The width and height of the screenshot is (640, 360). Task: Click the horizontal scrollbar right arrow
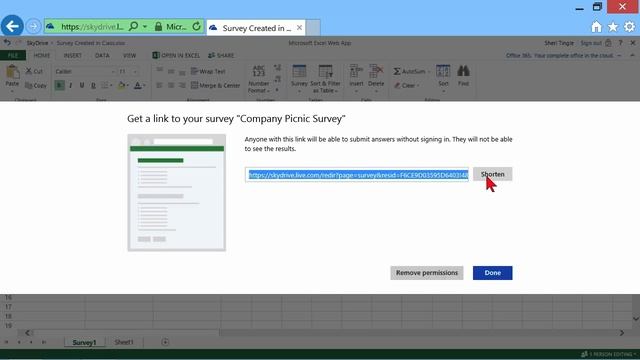(x=622, y=333)
